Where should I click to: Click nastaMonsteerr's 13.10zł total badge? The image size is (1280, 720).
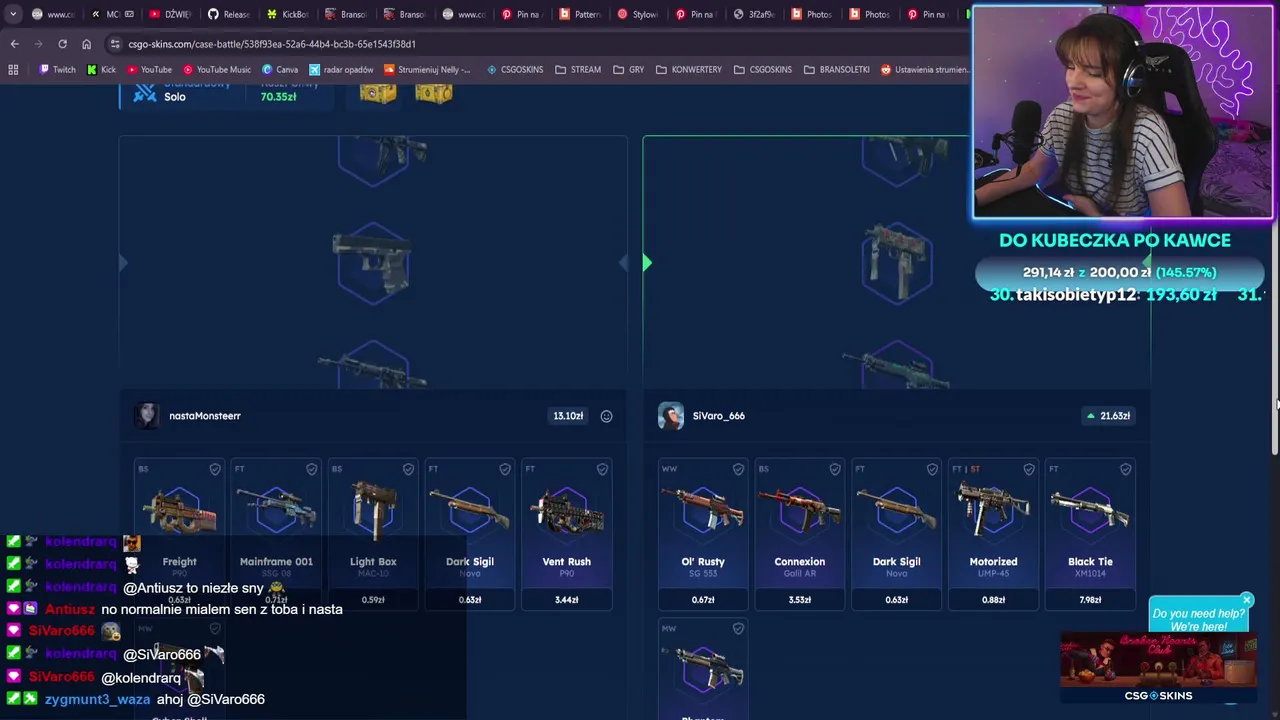point(568,416)
